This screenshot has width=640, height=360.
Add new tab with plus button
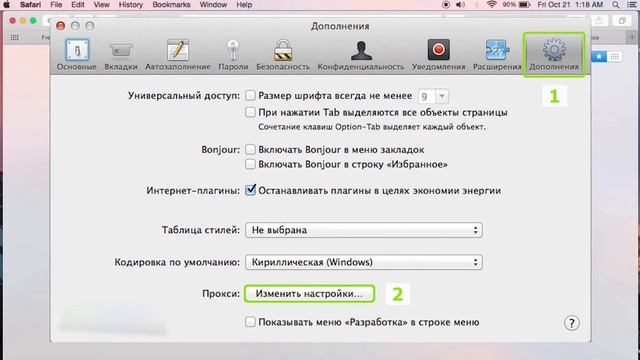pos(632,37)
